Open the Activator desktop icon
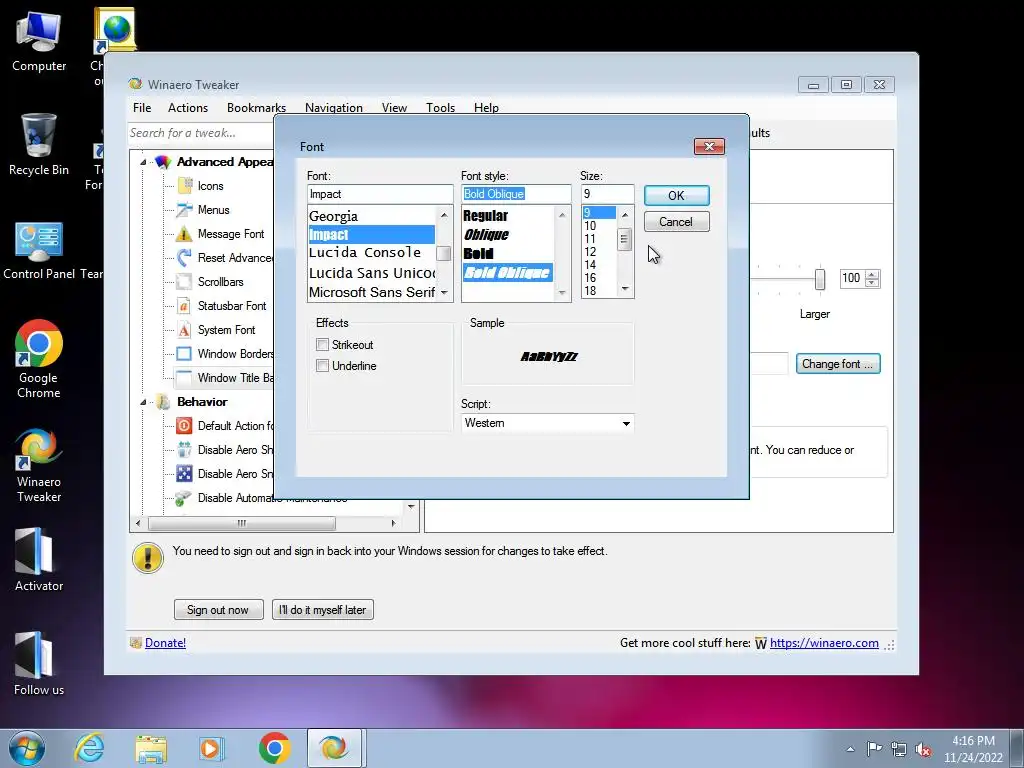Viewport: 1024px width, 768px height. tap(39, 559)
